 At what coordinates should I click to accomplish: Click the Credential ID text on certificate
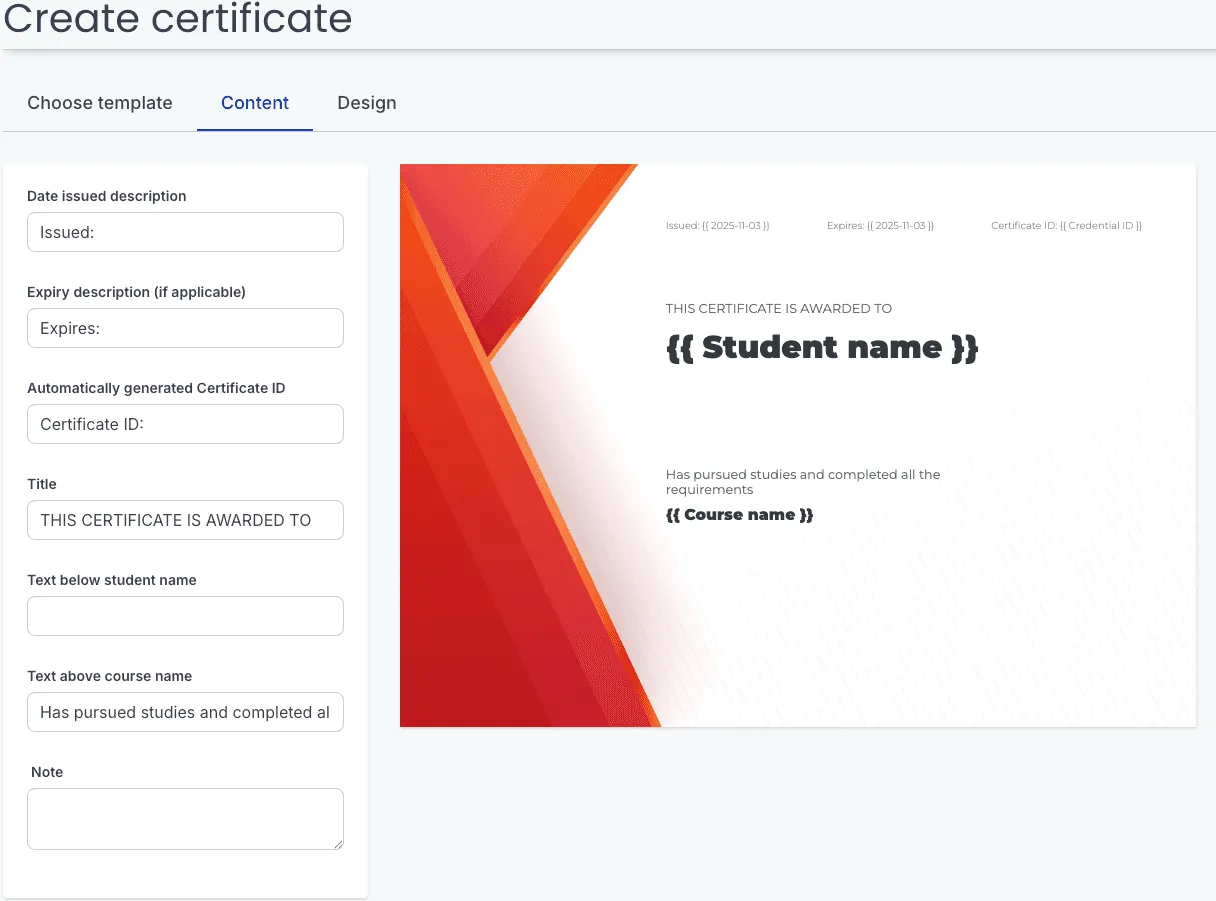[1066, 226]
